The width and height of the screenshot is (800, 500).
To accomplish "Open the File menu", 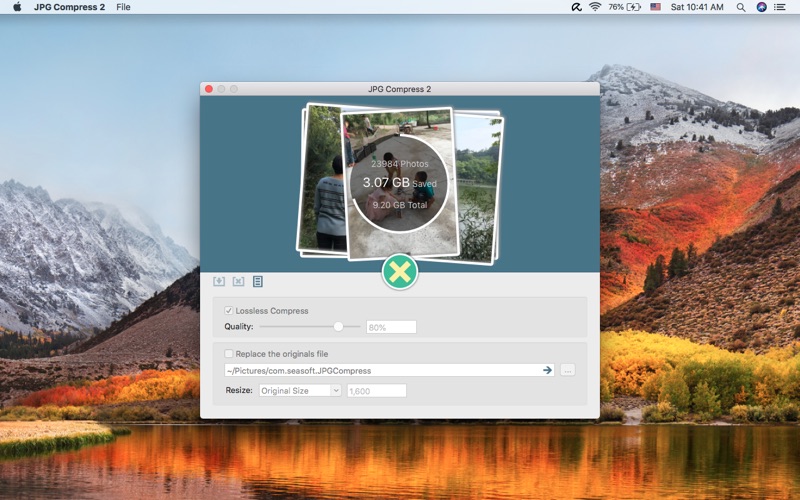I will point(123,7).
